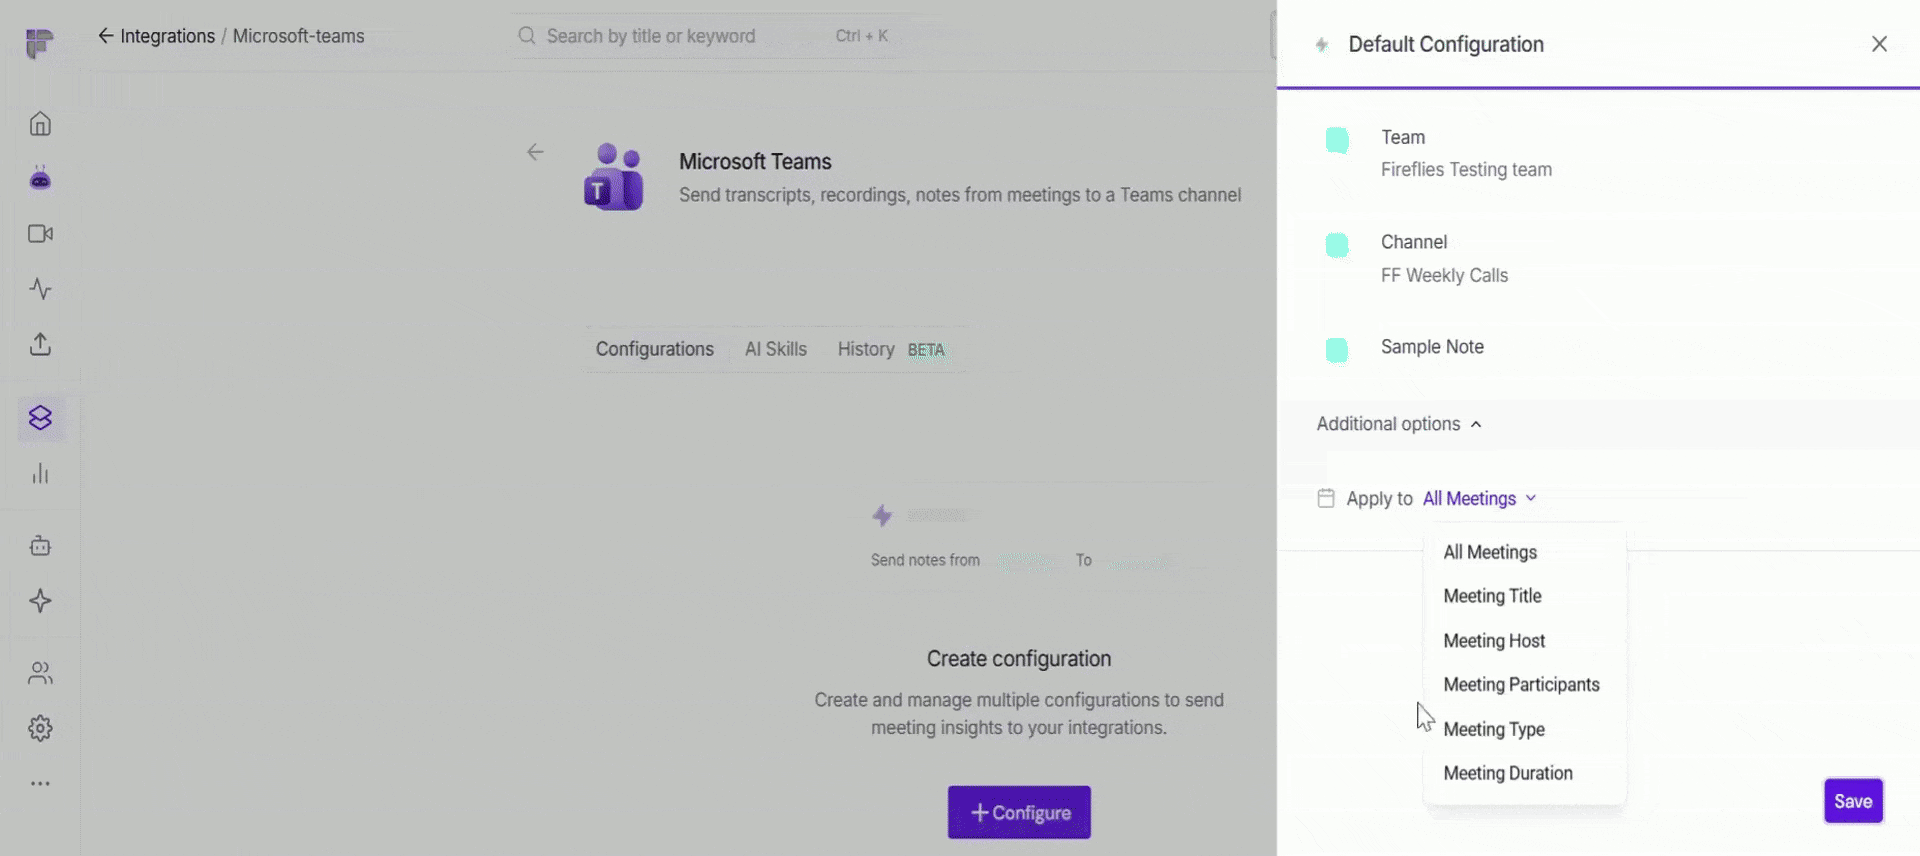Screen dimensions: 1920x856
Task: Select the Integrations layers icon
Action: (40, 418)
